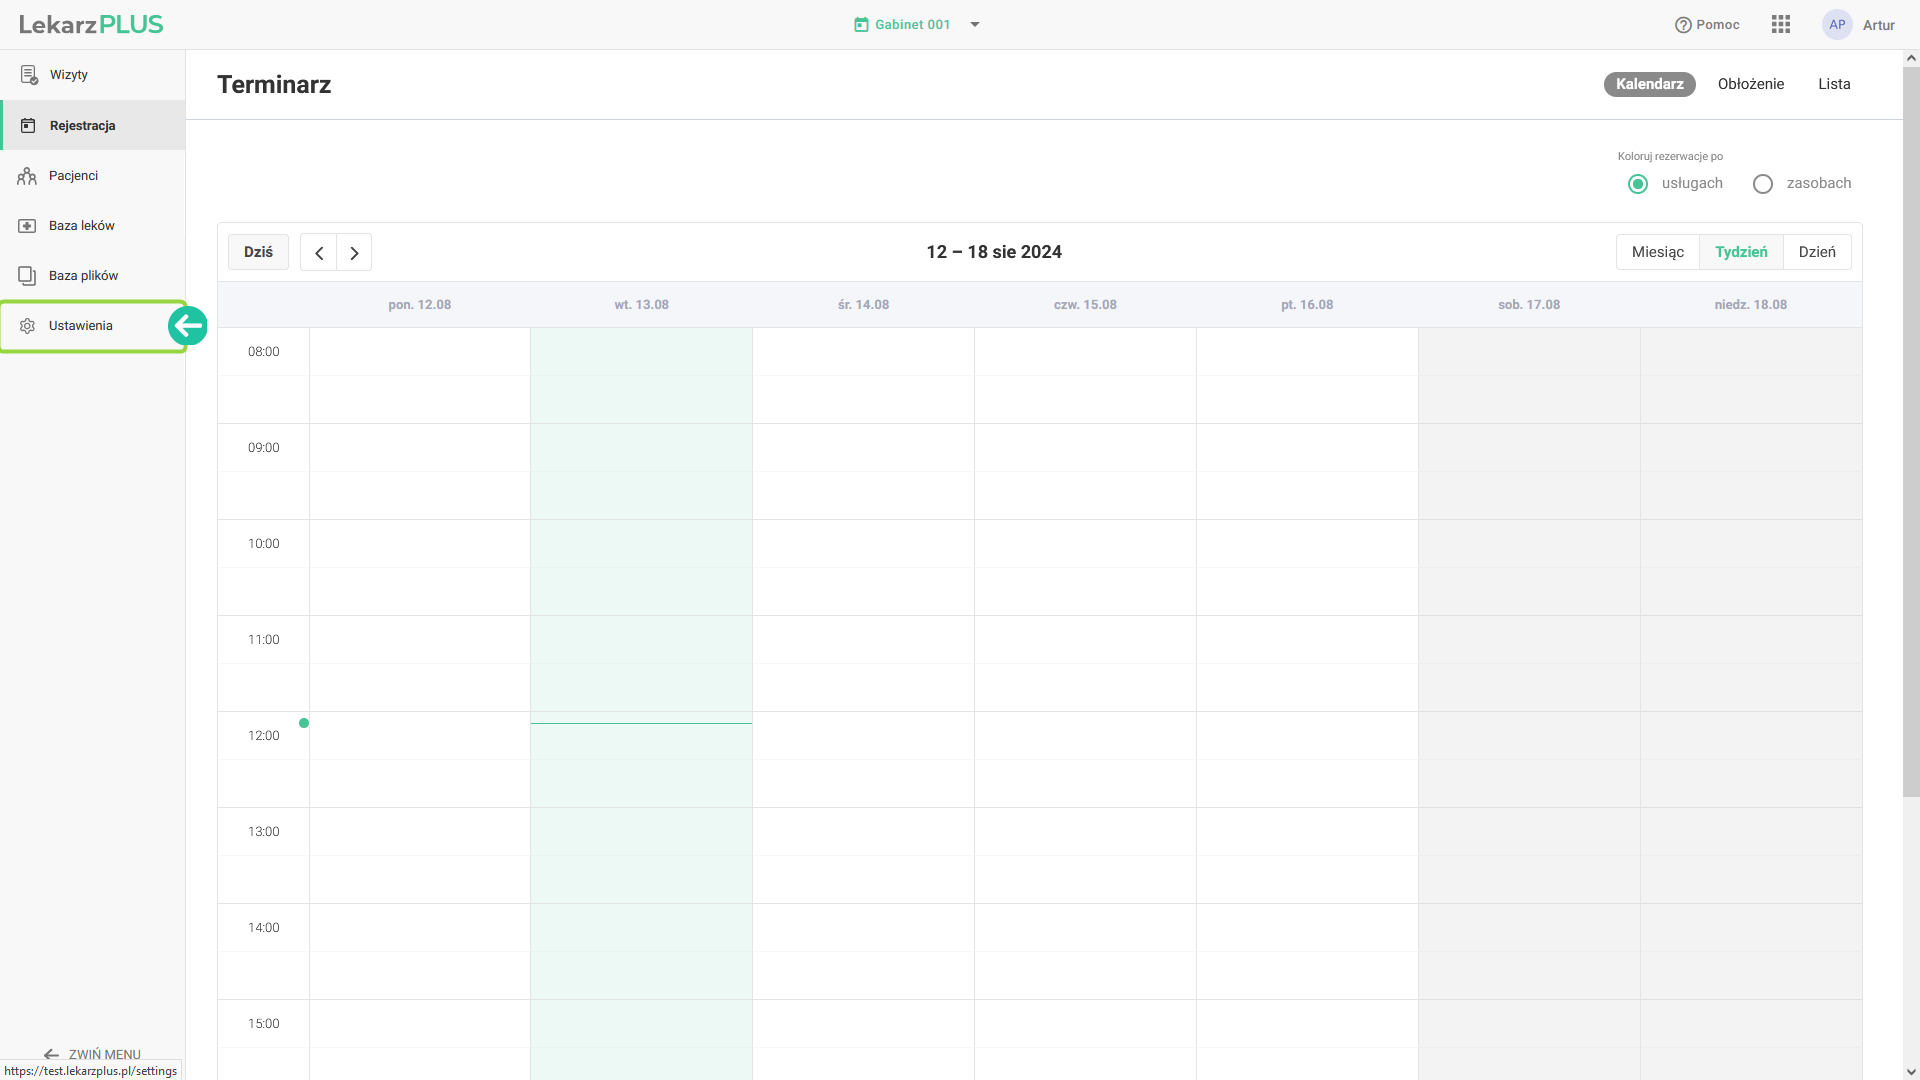Switch to Miesiąc view
The image size is (1920, 1080).
pos(1658,252)
